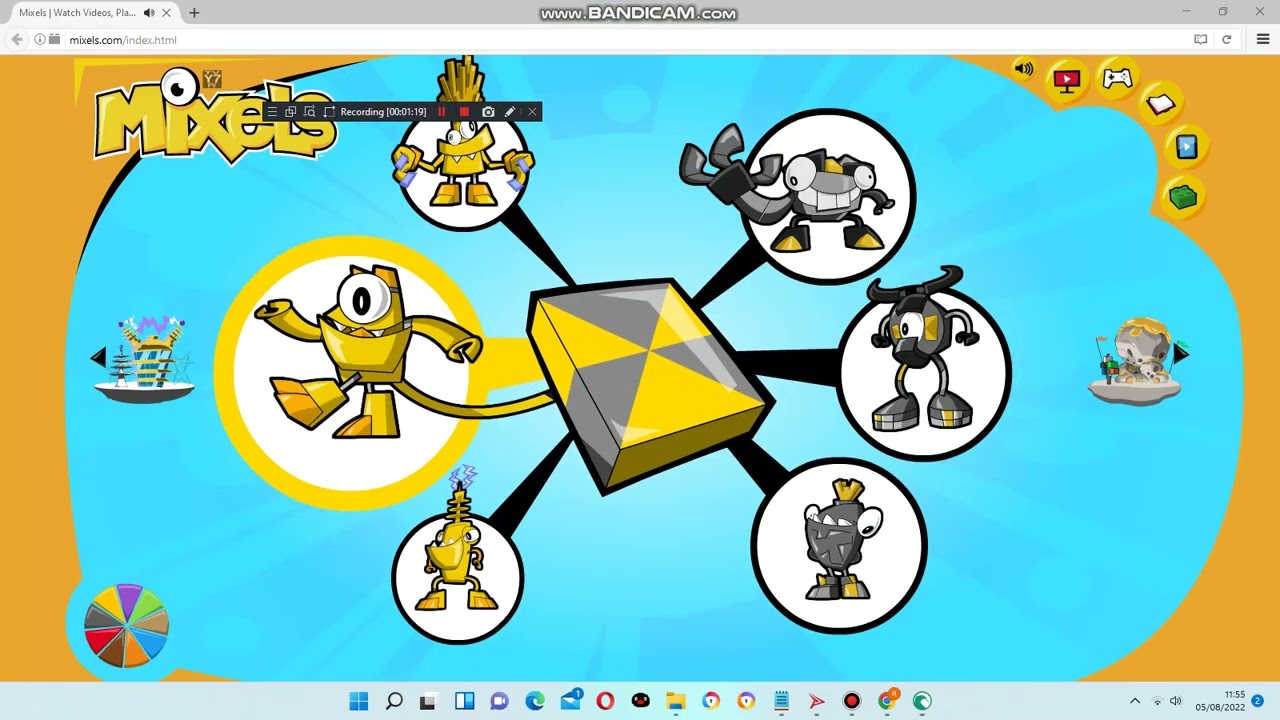Open Bandicam toolbar menu hamburger icon

(272, 112)
